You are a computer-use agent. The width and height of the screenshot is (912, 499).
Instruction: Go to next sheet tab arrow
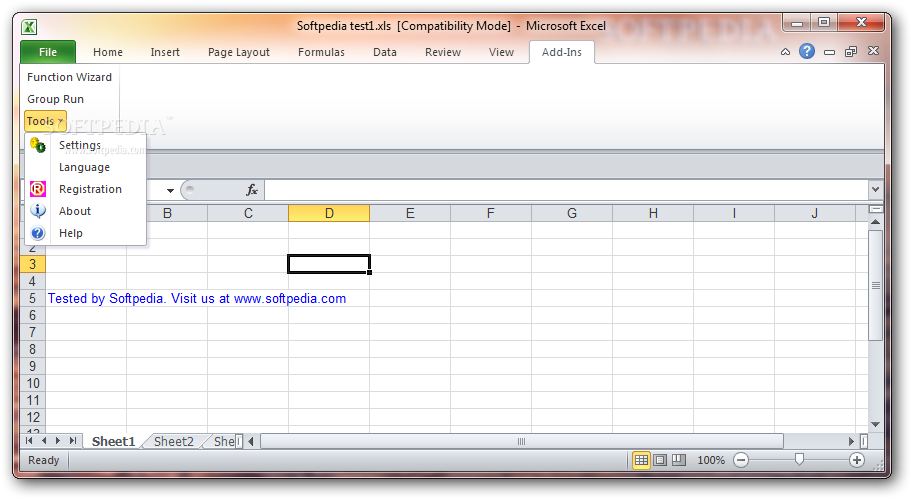[58, 441]
